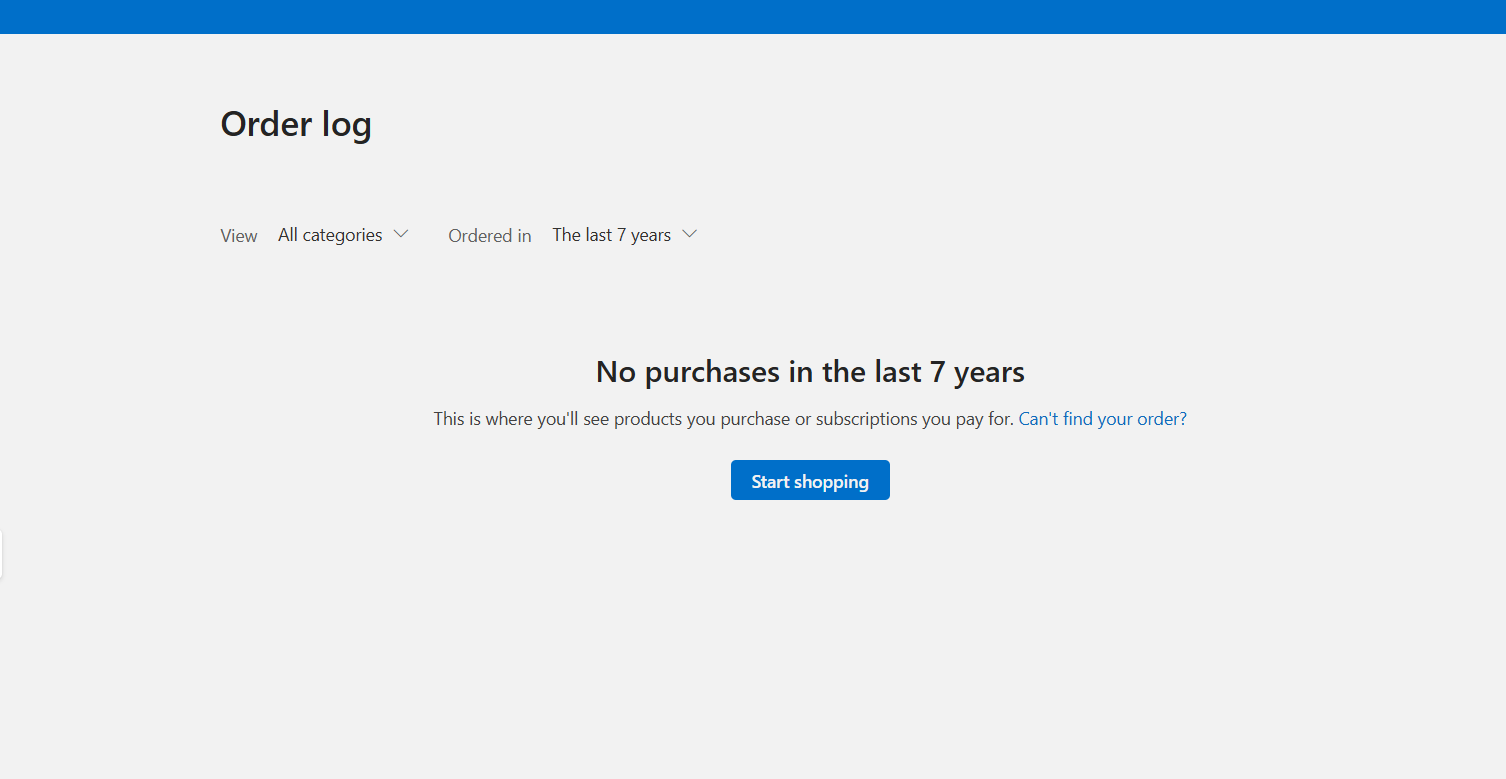Select the word "years" in date filter dropdown
Viewport: 1506px width, 779px height.
pyautogui.click(x=651, y=235)
